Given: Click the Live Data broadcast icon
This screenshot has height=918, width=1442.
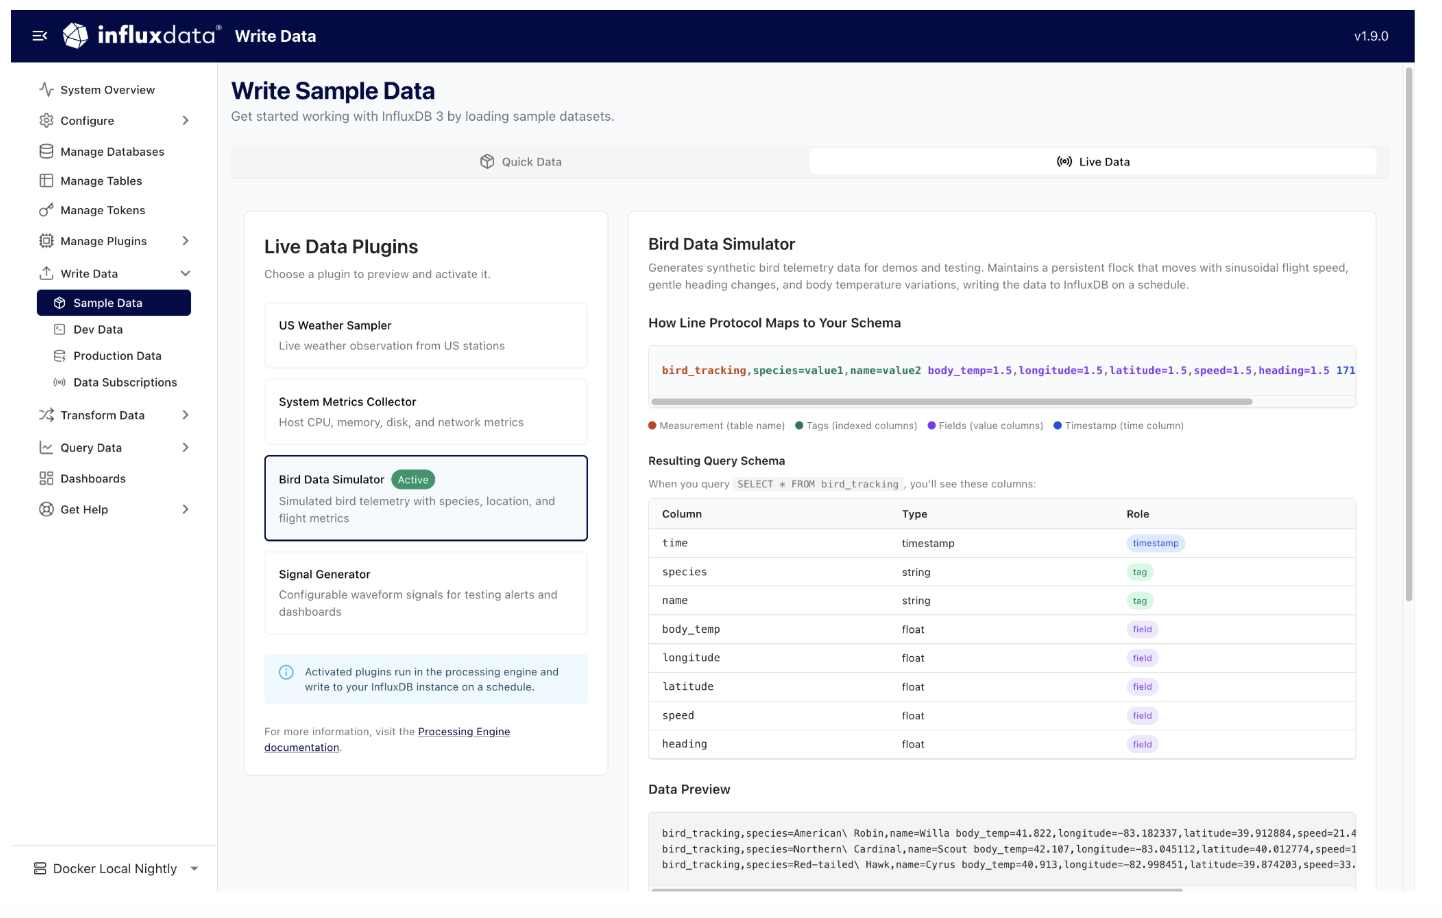Looking at the screenshot, I should 1065,162.
